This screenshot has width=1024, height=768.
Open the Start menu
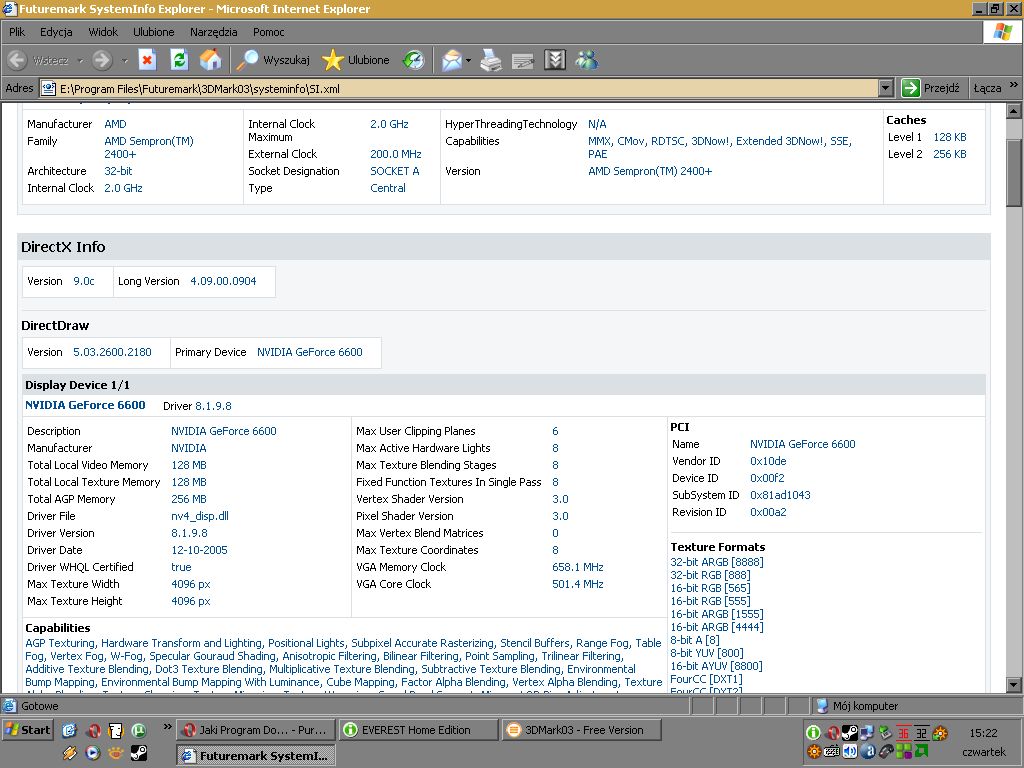click(27, 730)
